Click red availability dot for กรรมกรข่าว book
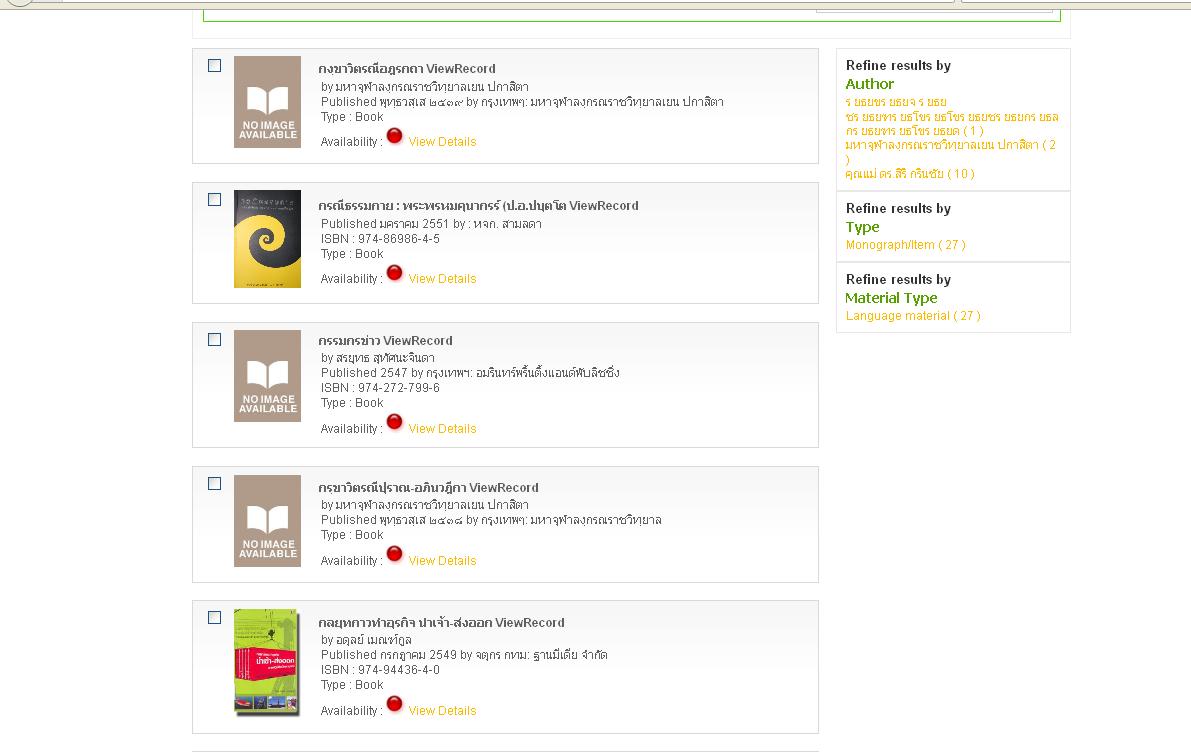Image resolution: width=1191 pixels, height=752 pixels. pyautogui.click(x=395, y=423)
